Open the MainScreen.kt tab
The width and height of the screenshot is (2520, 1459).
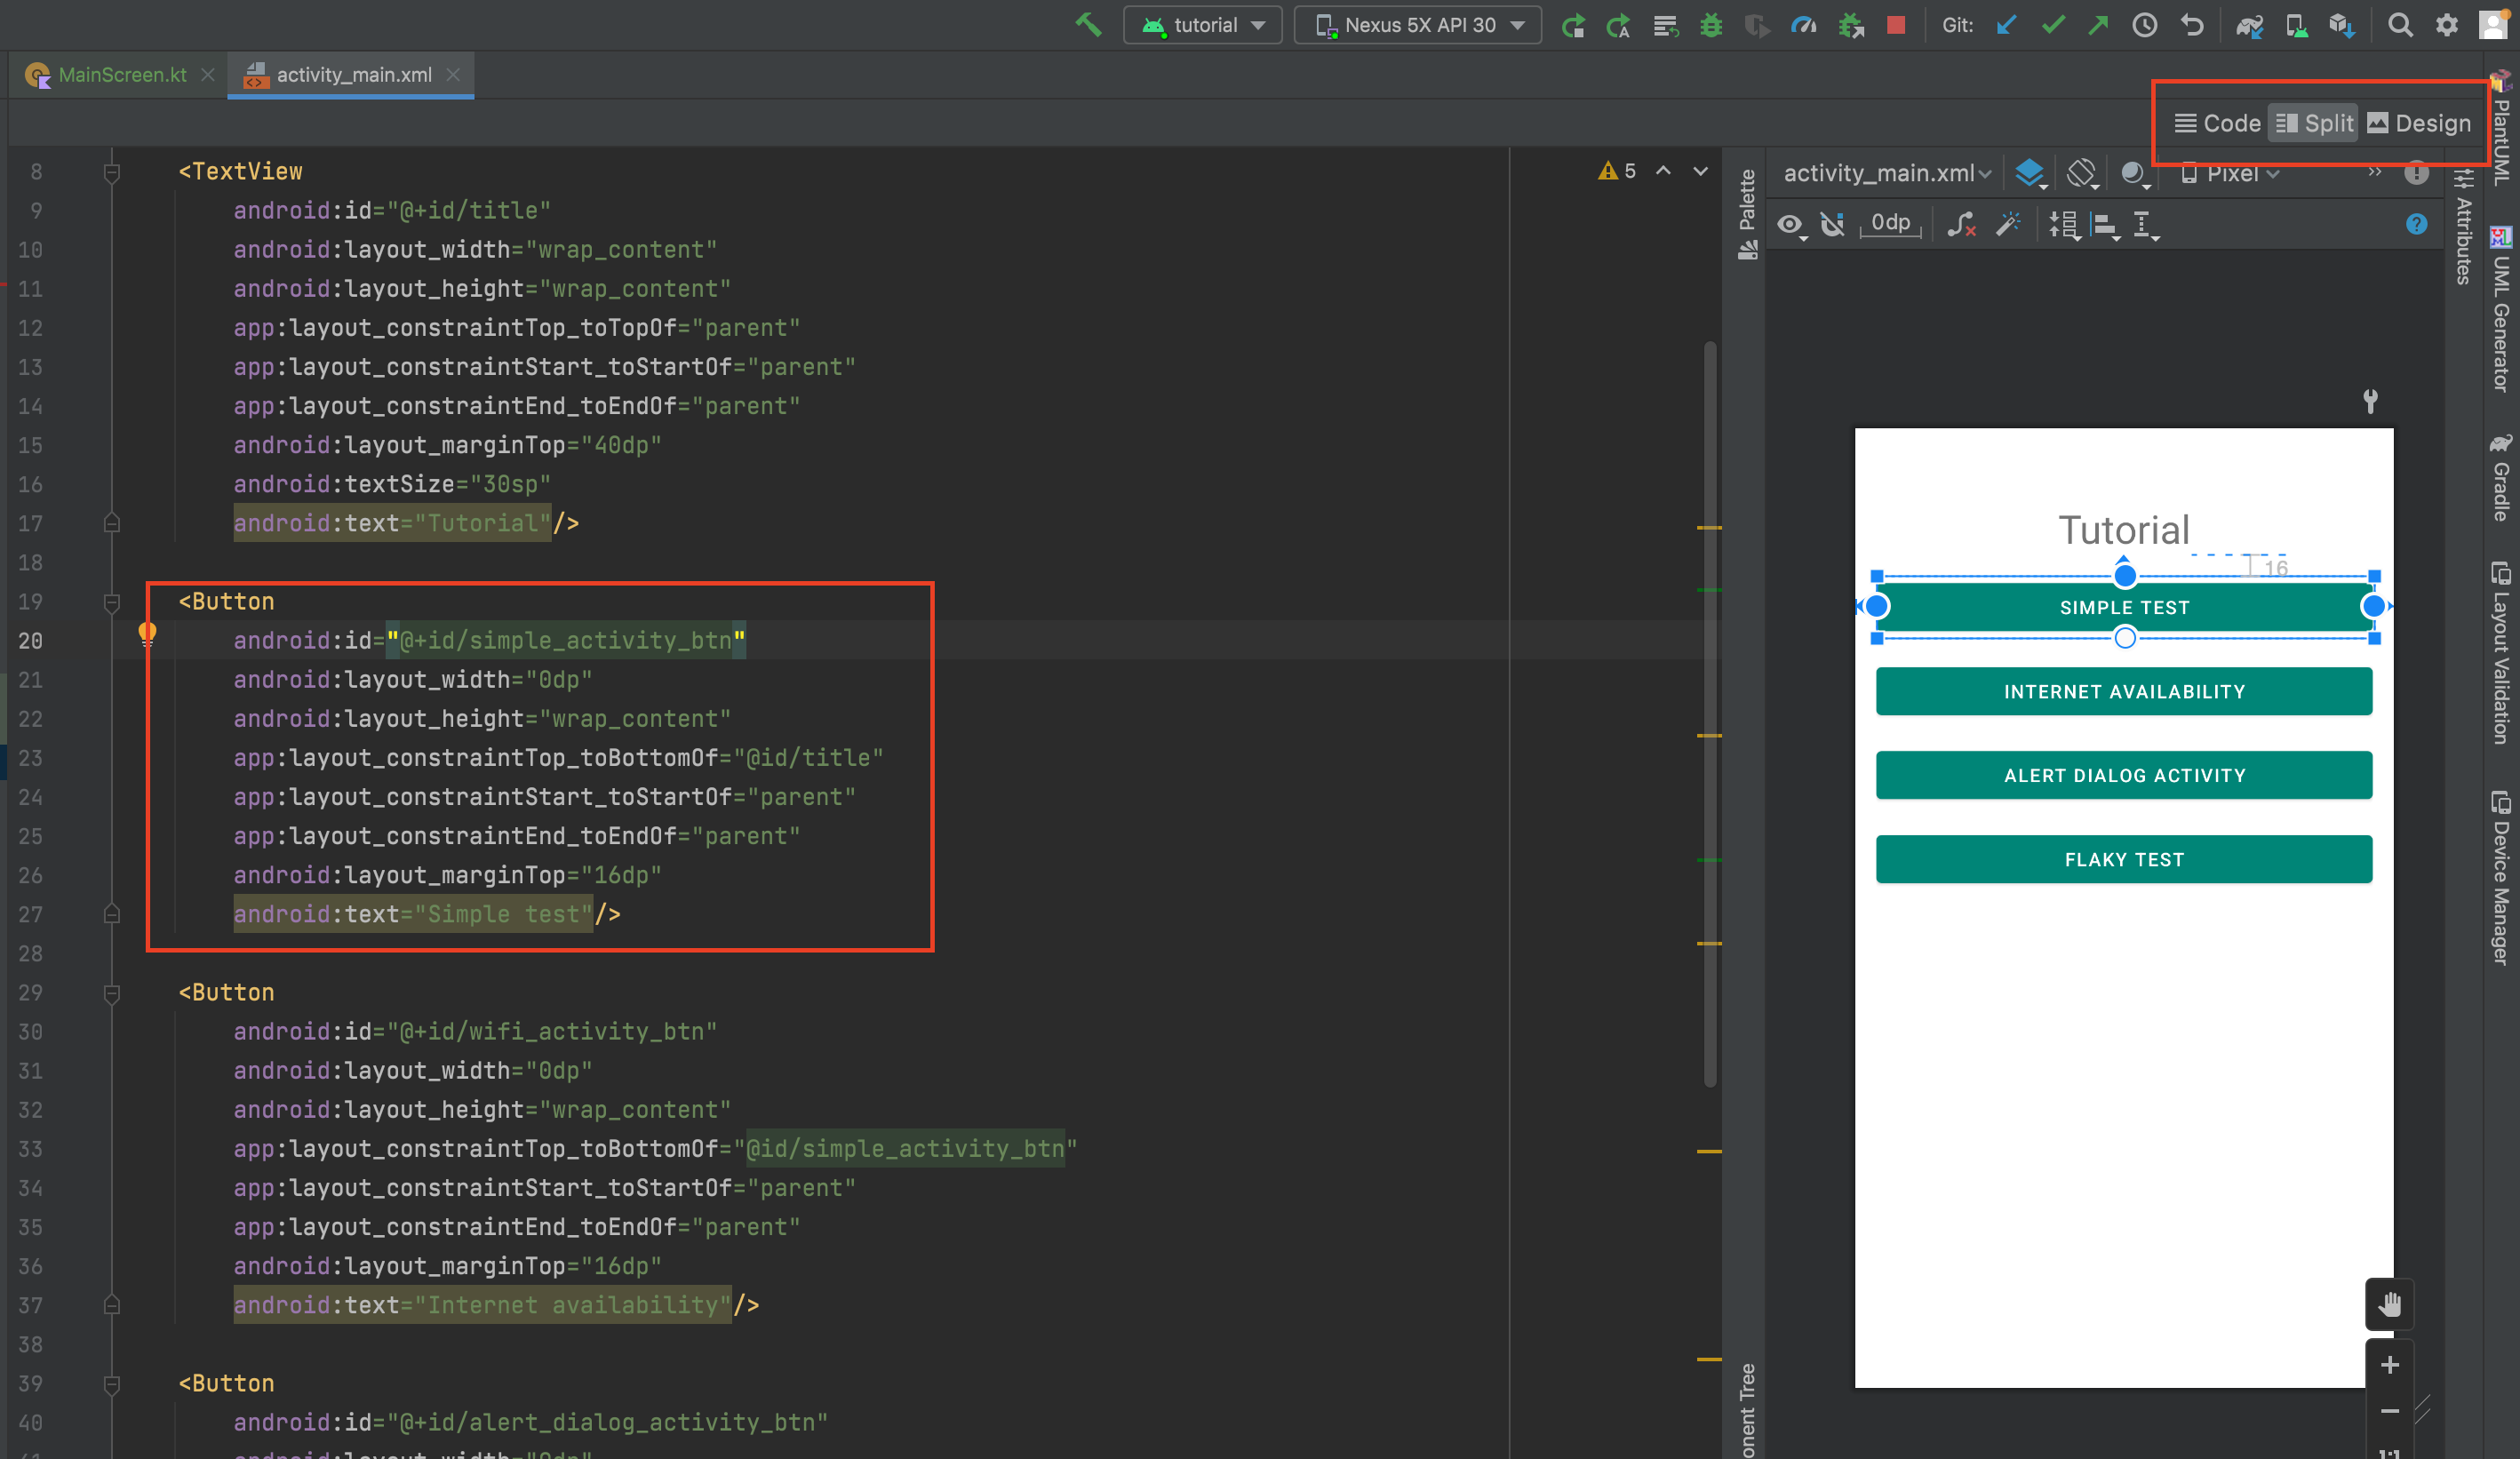(113, 73)
